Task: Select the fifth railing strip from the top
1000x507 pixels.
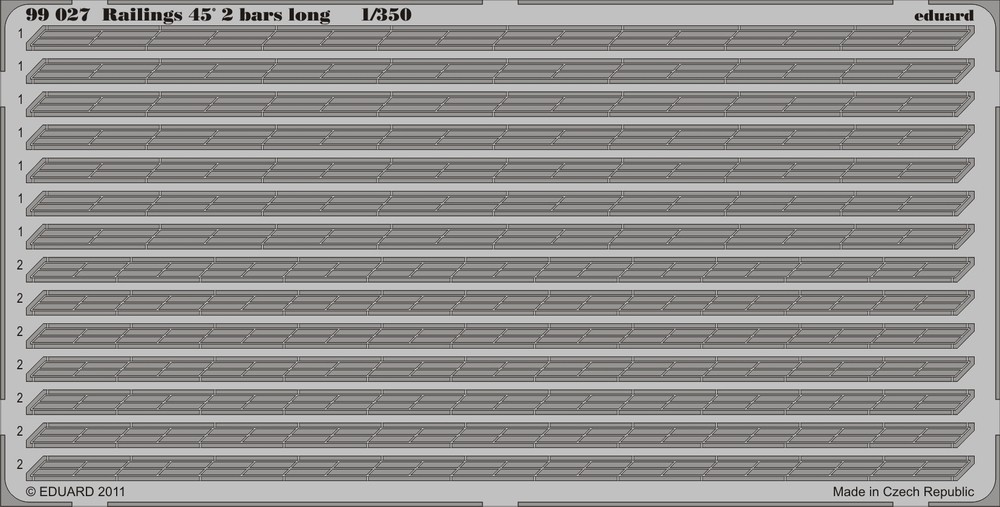Action: pos(500,170)
